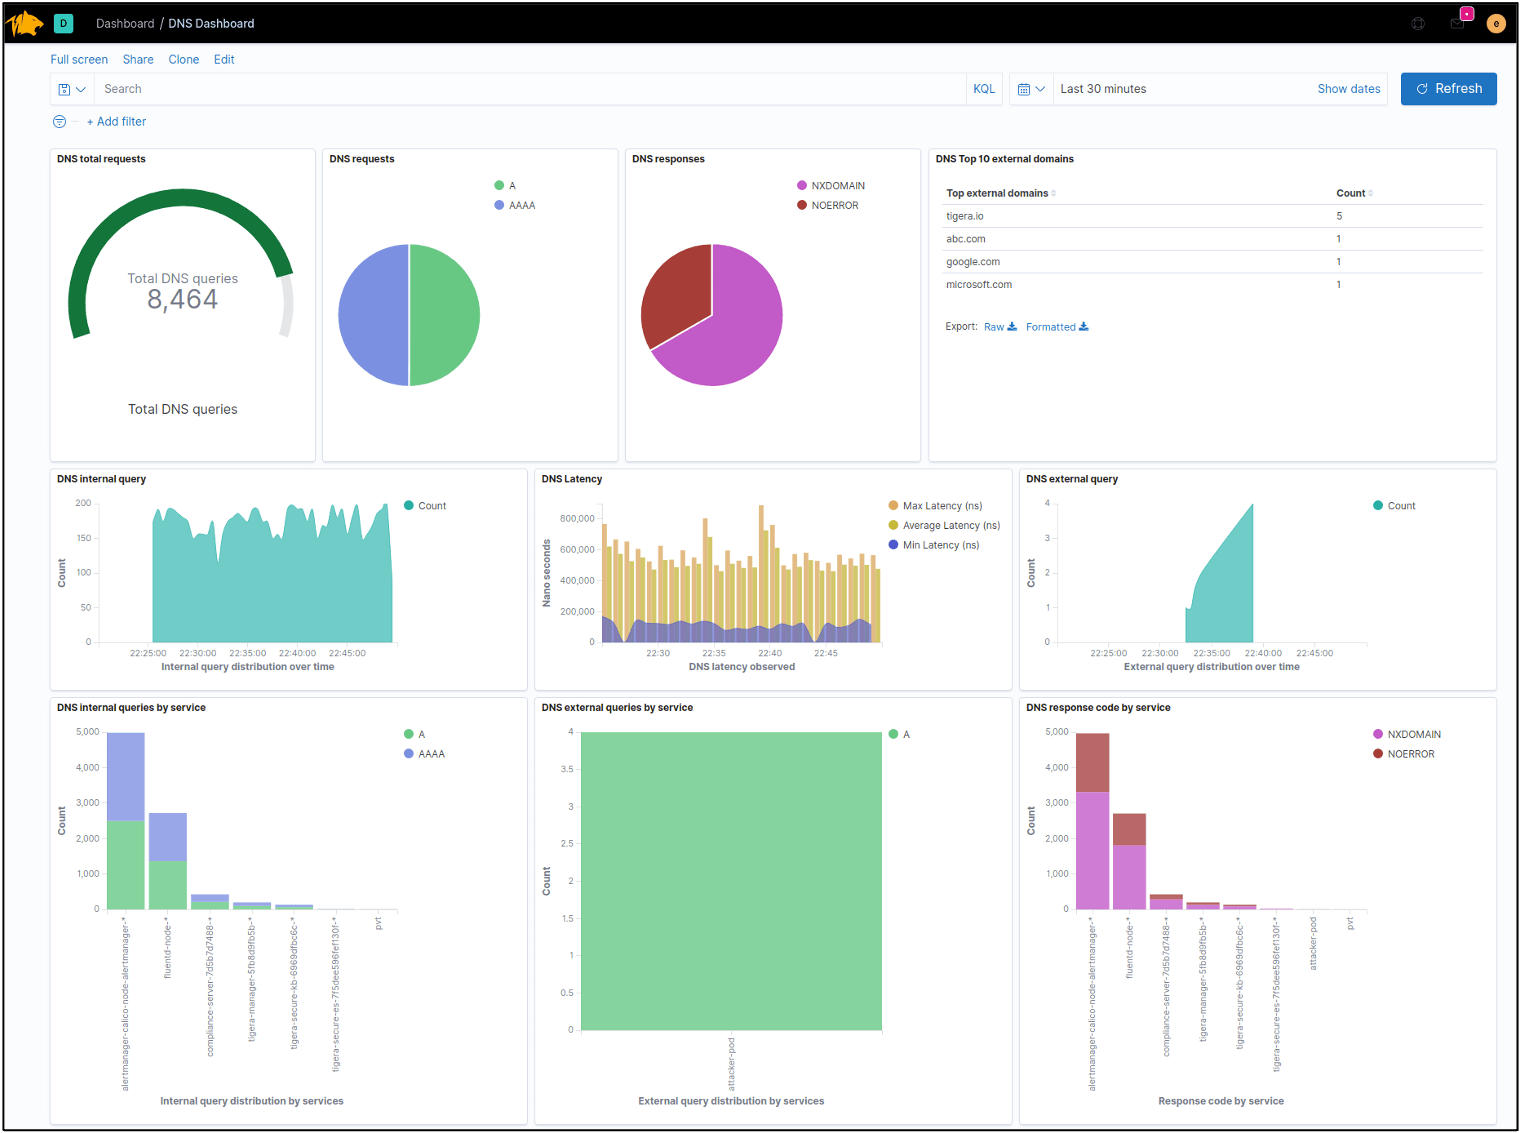The height and width of the screenshot is (1133, 1520).
Task: Download Formatted export icon
Action: click(x=1084, y=327)
